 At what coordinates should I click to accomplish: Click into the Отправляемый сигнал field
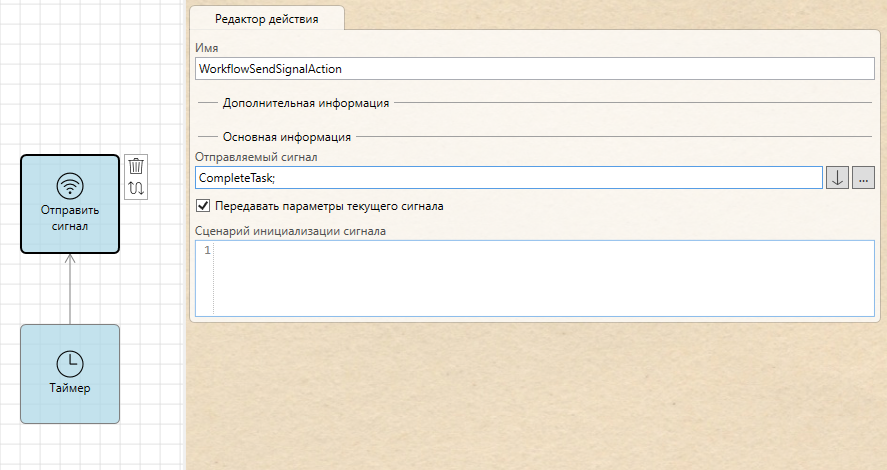(x=509, y=178)
